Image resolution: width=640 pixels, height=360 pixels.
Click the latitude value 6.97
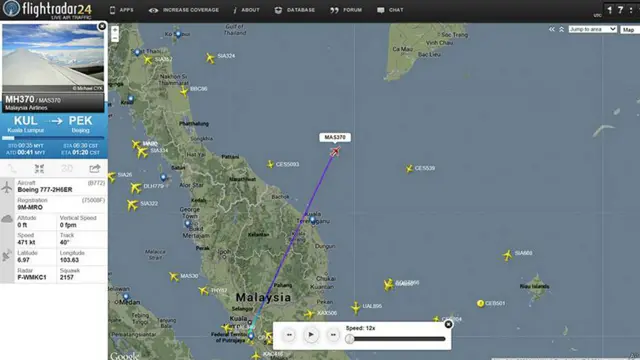pyautogui.click(x=23, y=260)
